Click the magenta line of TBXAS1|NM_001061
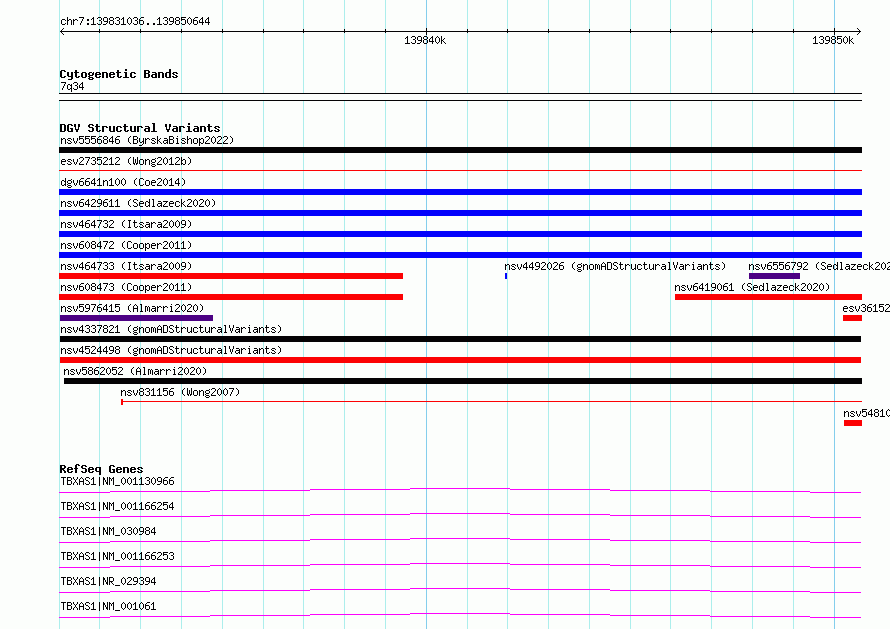Viewport: 890px width, 629px height. pos(460,615)
